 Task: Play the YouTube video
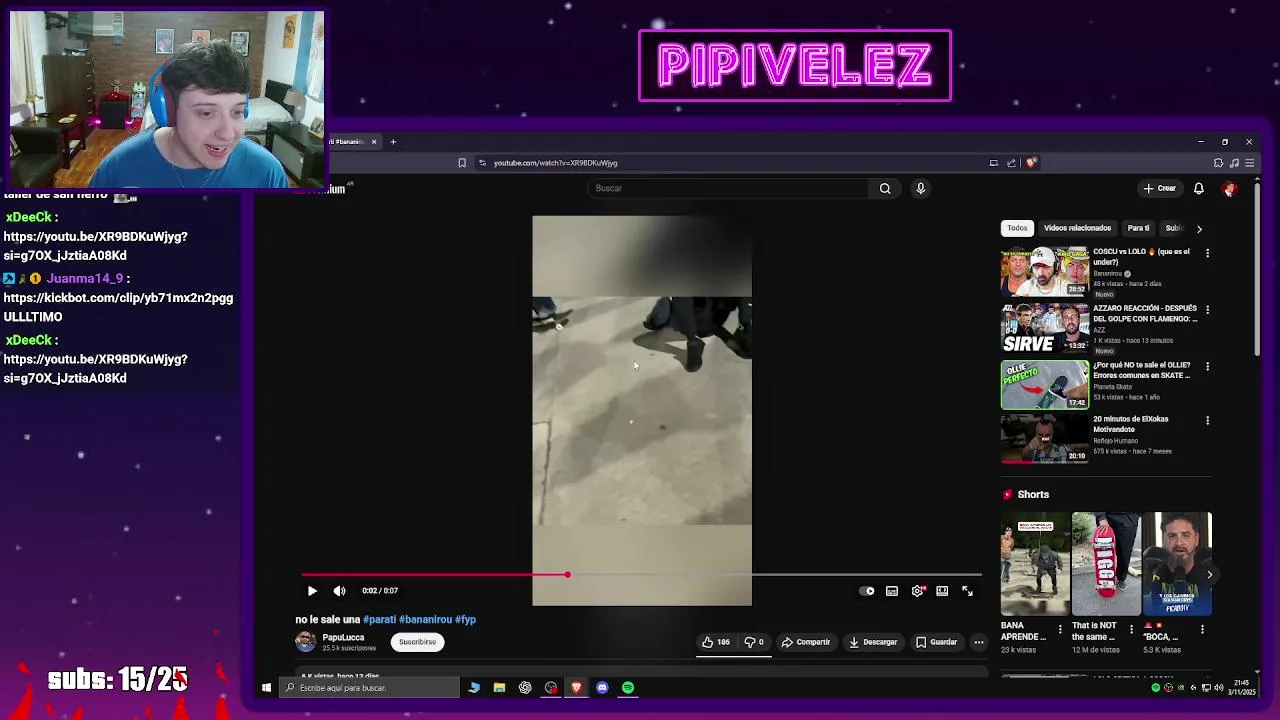coord(312,591)
